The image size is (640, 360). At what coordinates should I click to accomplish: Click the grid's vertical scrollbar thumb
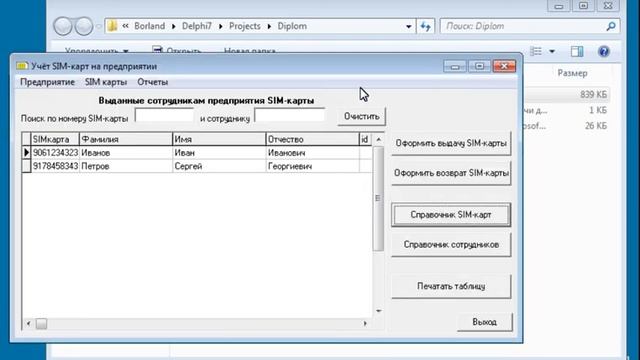click(x=378, y=199)
